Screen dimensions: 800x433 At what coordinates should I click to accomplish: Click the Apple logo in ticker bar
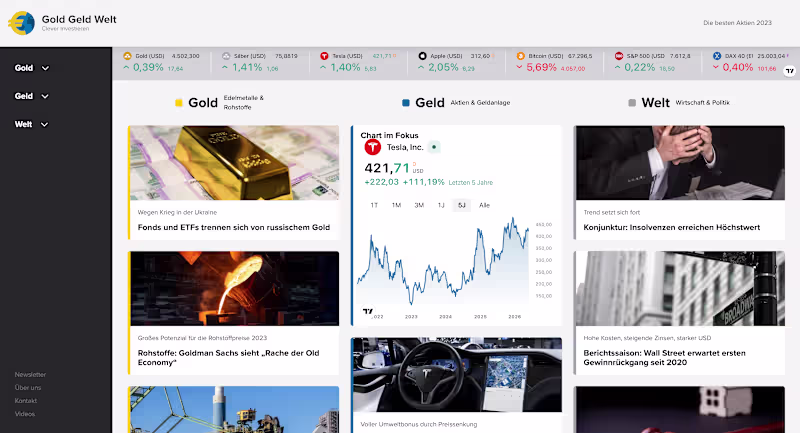tap(422, 56)
